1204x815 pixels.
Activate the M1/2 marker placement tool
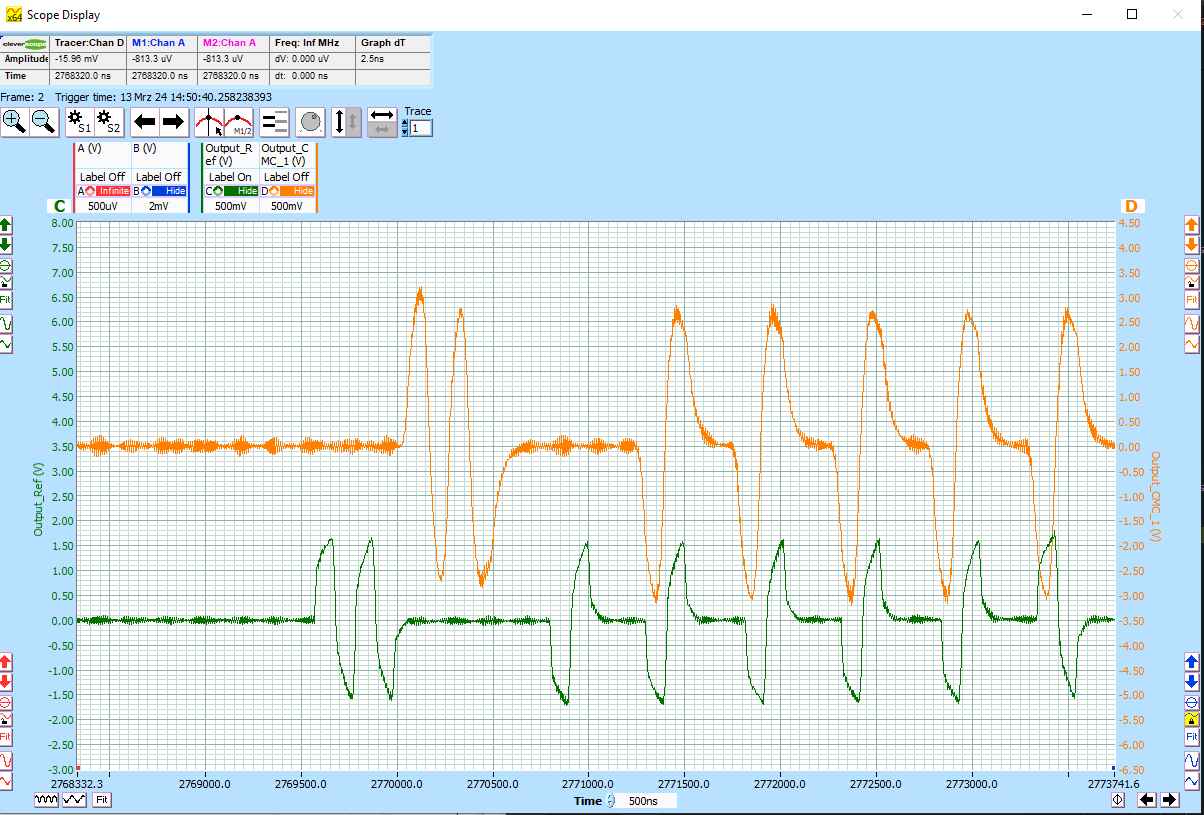point(238,122)
